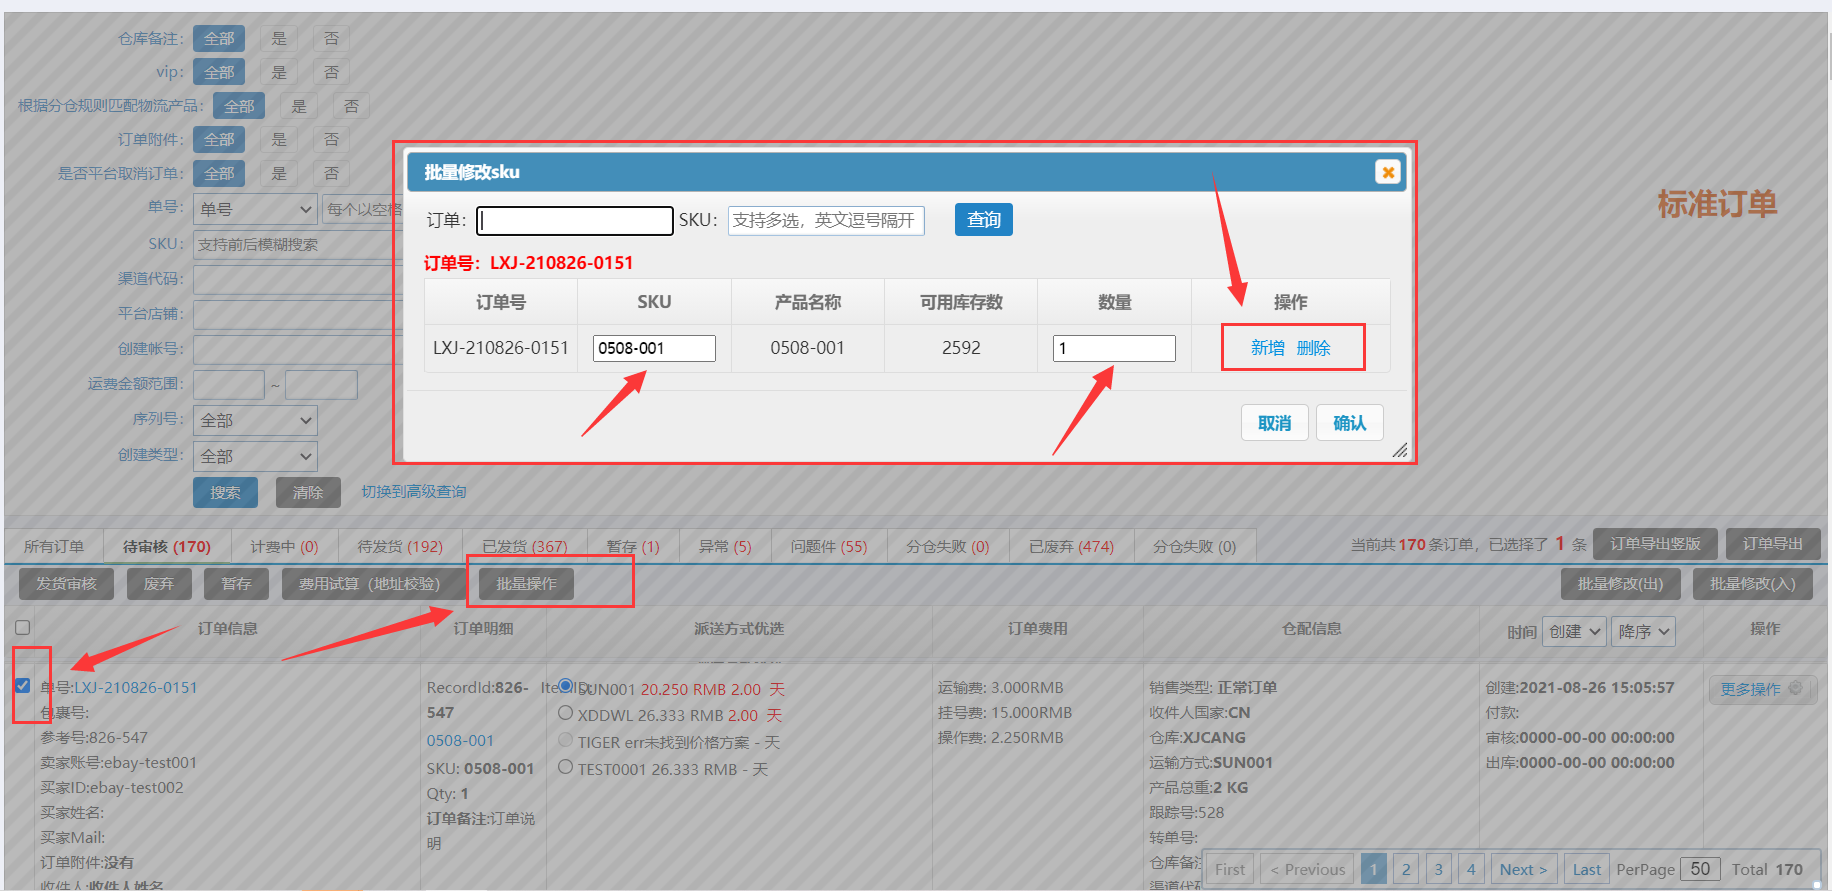The height and width of the screenshot is (891, 1832).
Task: Close the 批量修改sku dialog
Action: click(x=1387, y=172)
